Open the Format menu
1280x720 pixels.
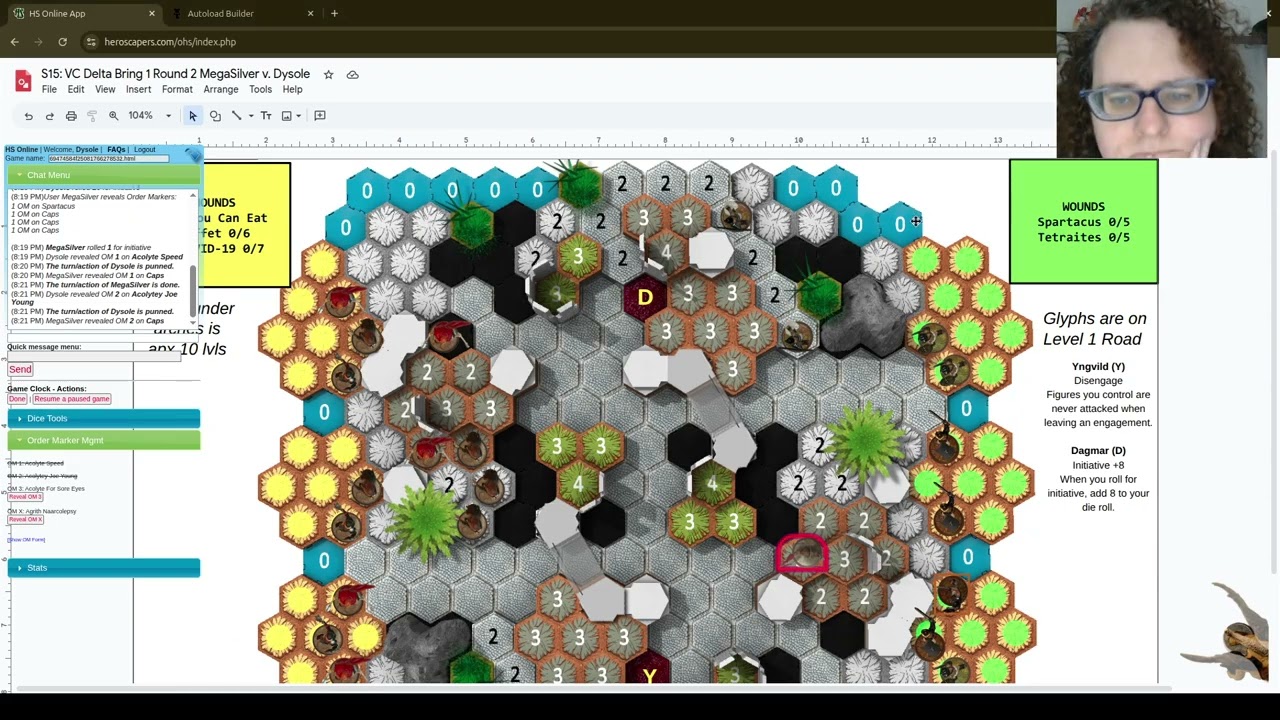pos(177,90)
